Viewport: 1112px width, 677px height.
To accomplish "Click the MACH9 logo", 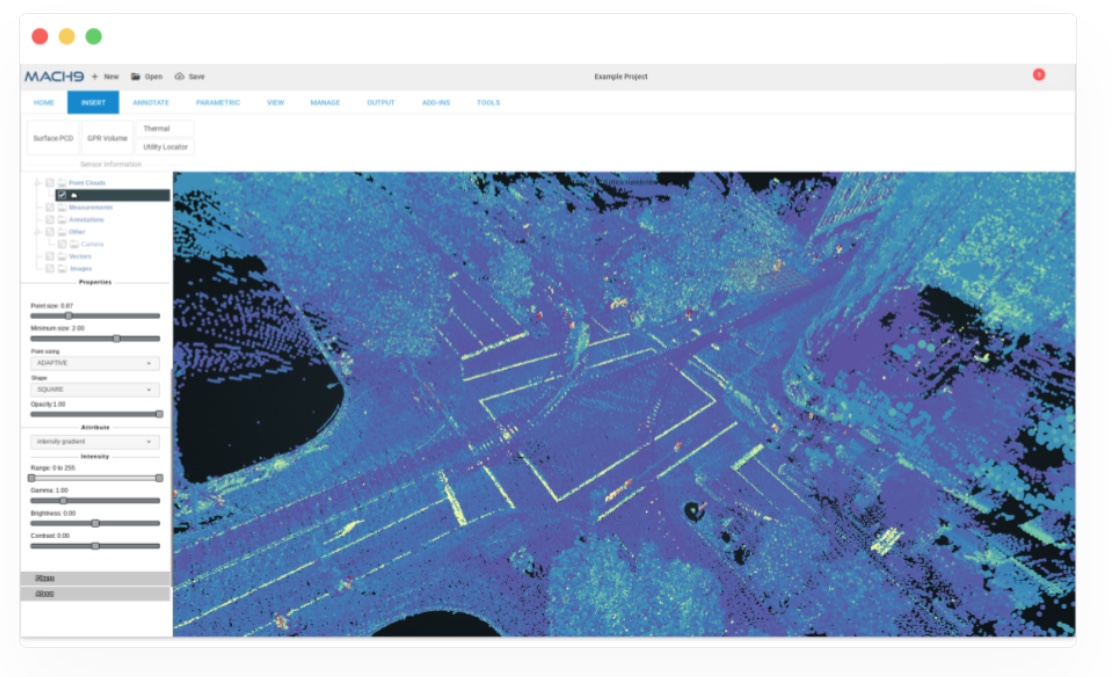I will tap(54, 77).
